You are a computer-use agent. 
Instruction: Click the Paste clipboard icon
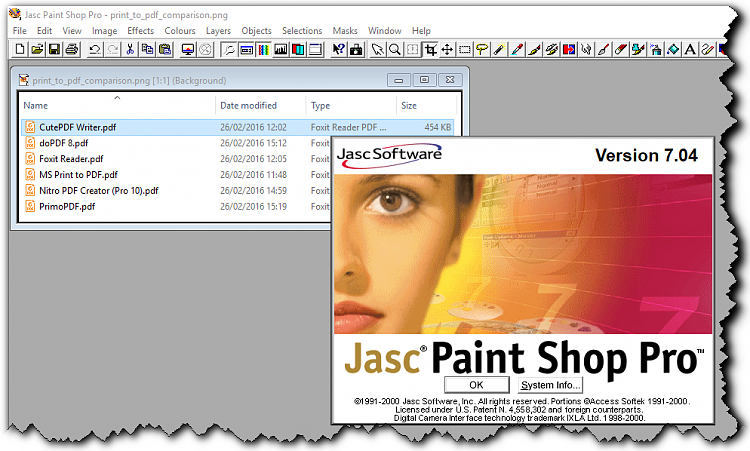click(165, 49)
